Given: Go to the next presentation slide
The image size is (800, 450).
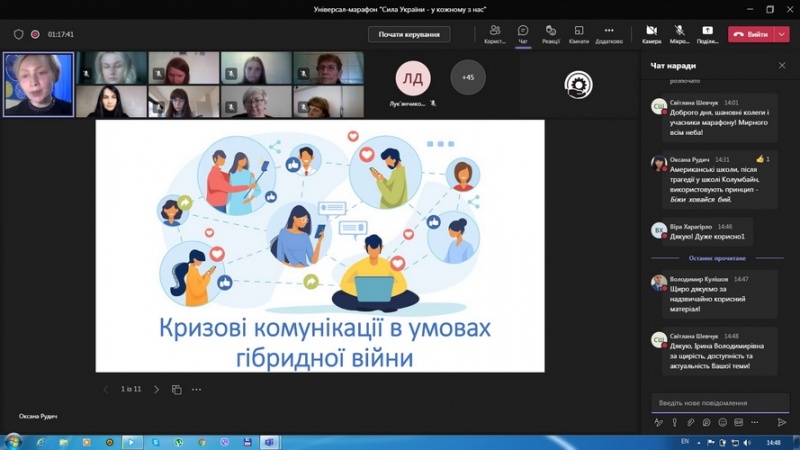Looking at the screenshot, I should coord(156,389).
